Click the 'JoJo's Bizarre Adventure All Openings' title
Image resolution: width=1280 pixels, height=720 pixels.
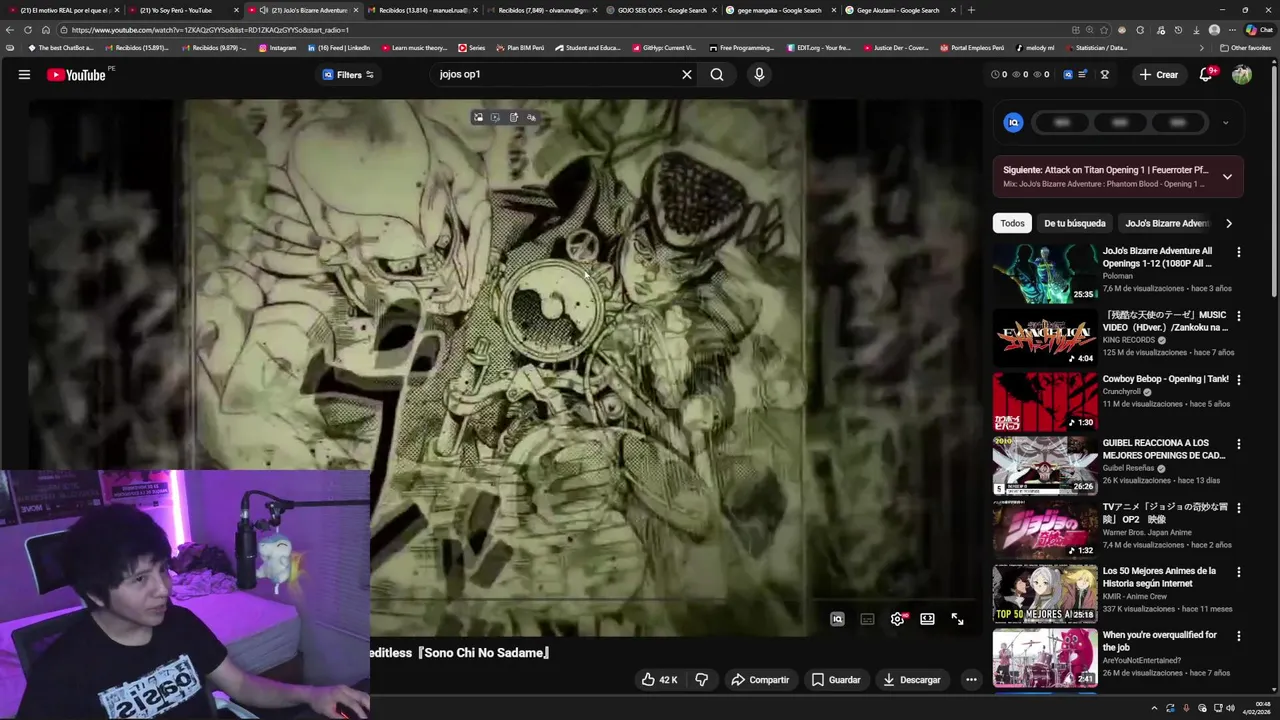coord(1157,257)
